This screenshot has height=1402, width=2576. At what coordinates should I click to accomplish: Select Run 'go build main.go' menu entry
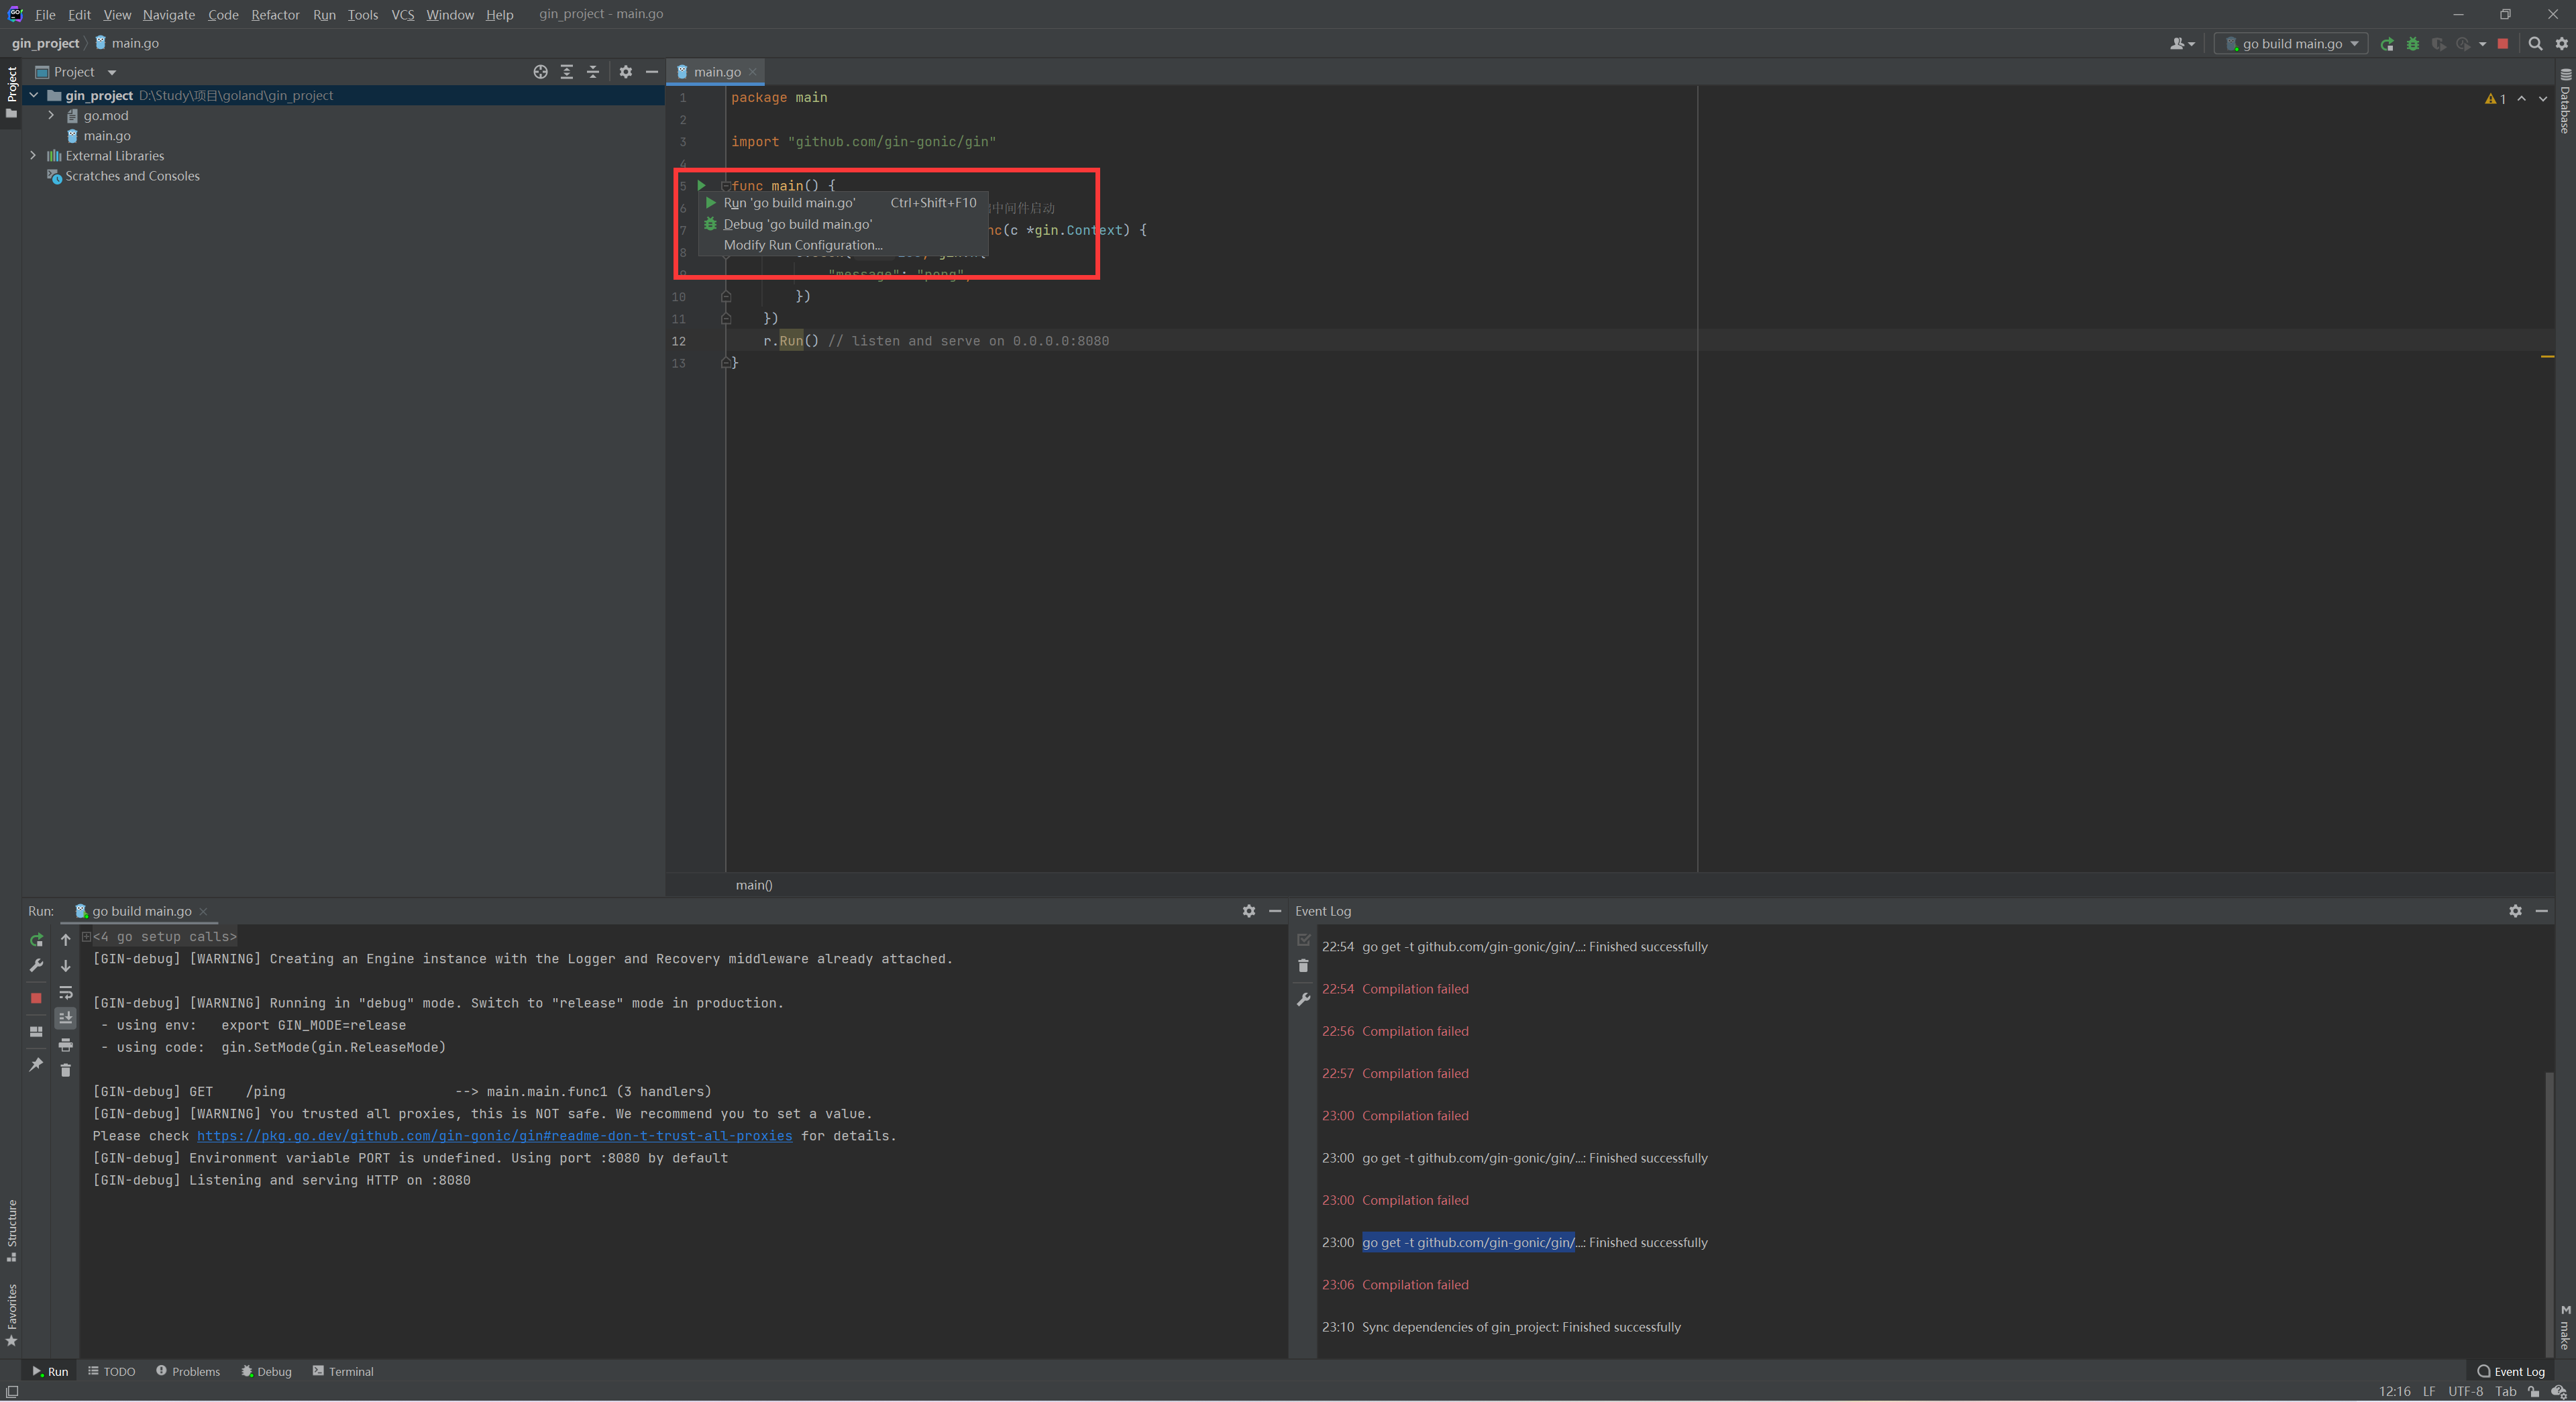tap(789, 203)
